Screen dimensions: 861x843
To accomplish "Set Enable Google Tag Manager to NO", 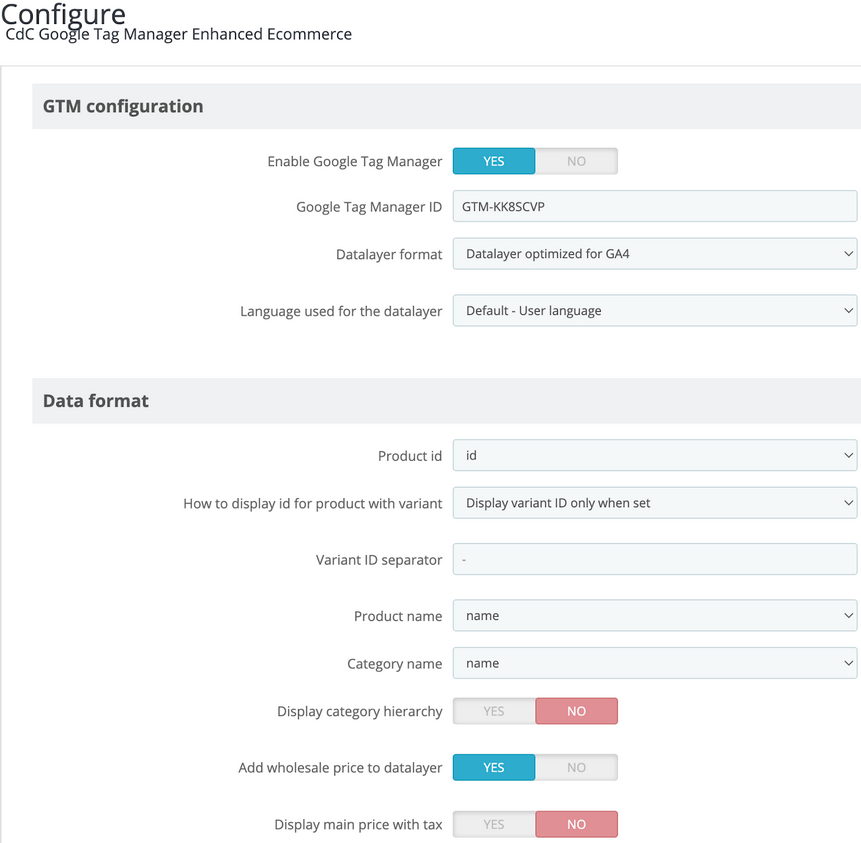I will tap(576, 161).
